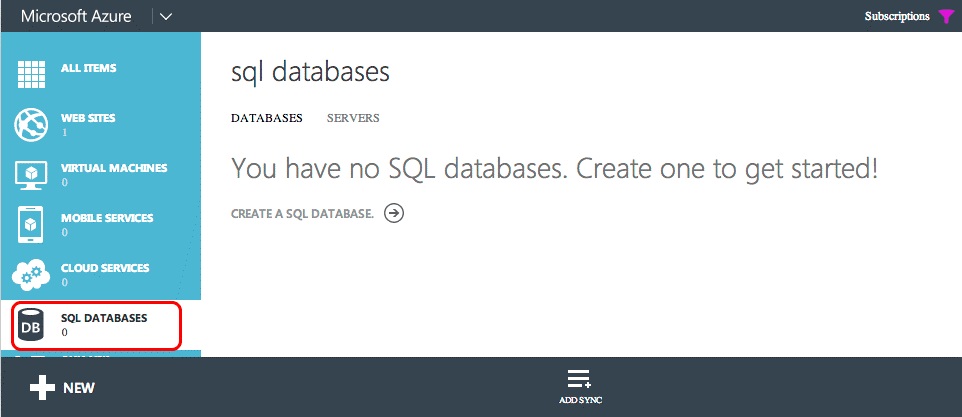The width and height of the screenshot is (962, 417).
Task: Select the Databases tab
Action: (267, 118)
